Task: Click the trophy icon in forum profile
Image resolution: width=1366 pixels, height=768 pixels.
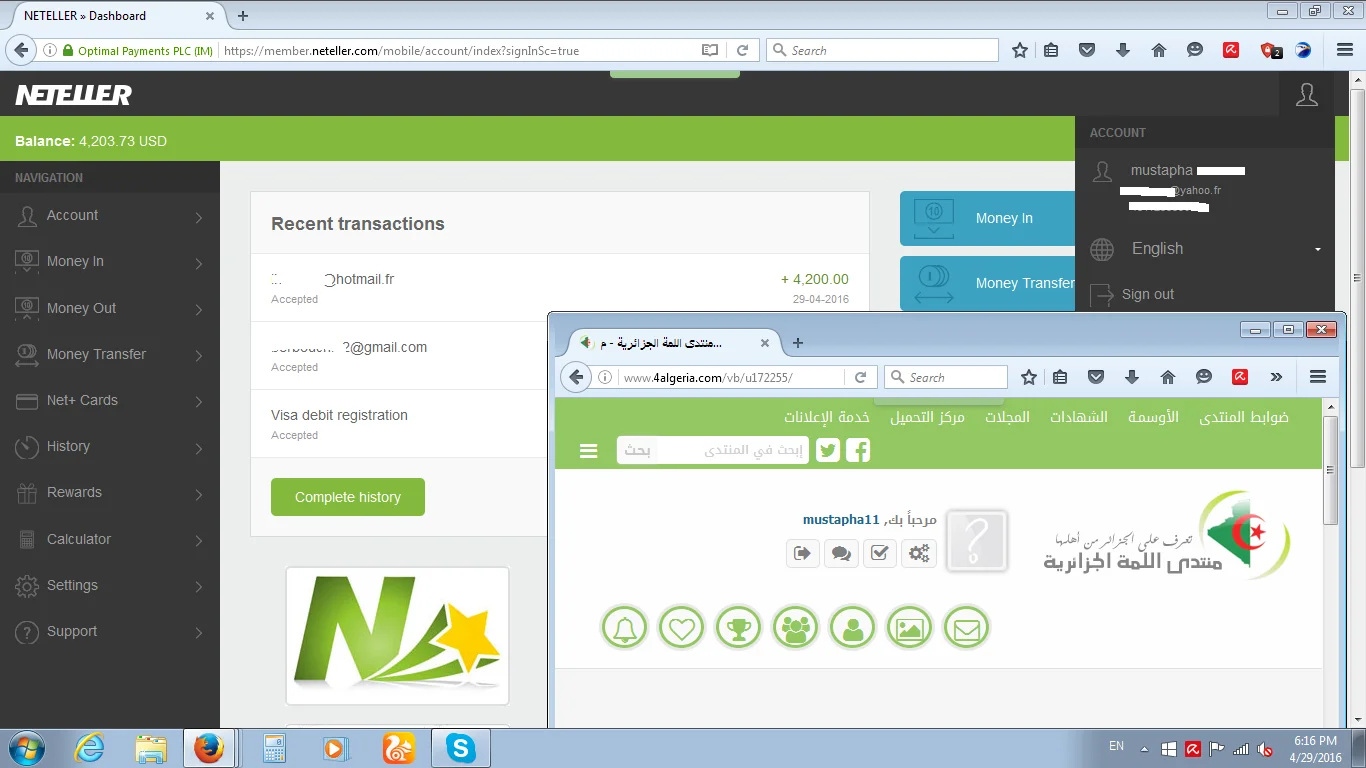Action: click(x=738, y=628)
